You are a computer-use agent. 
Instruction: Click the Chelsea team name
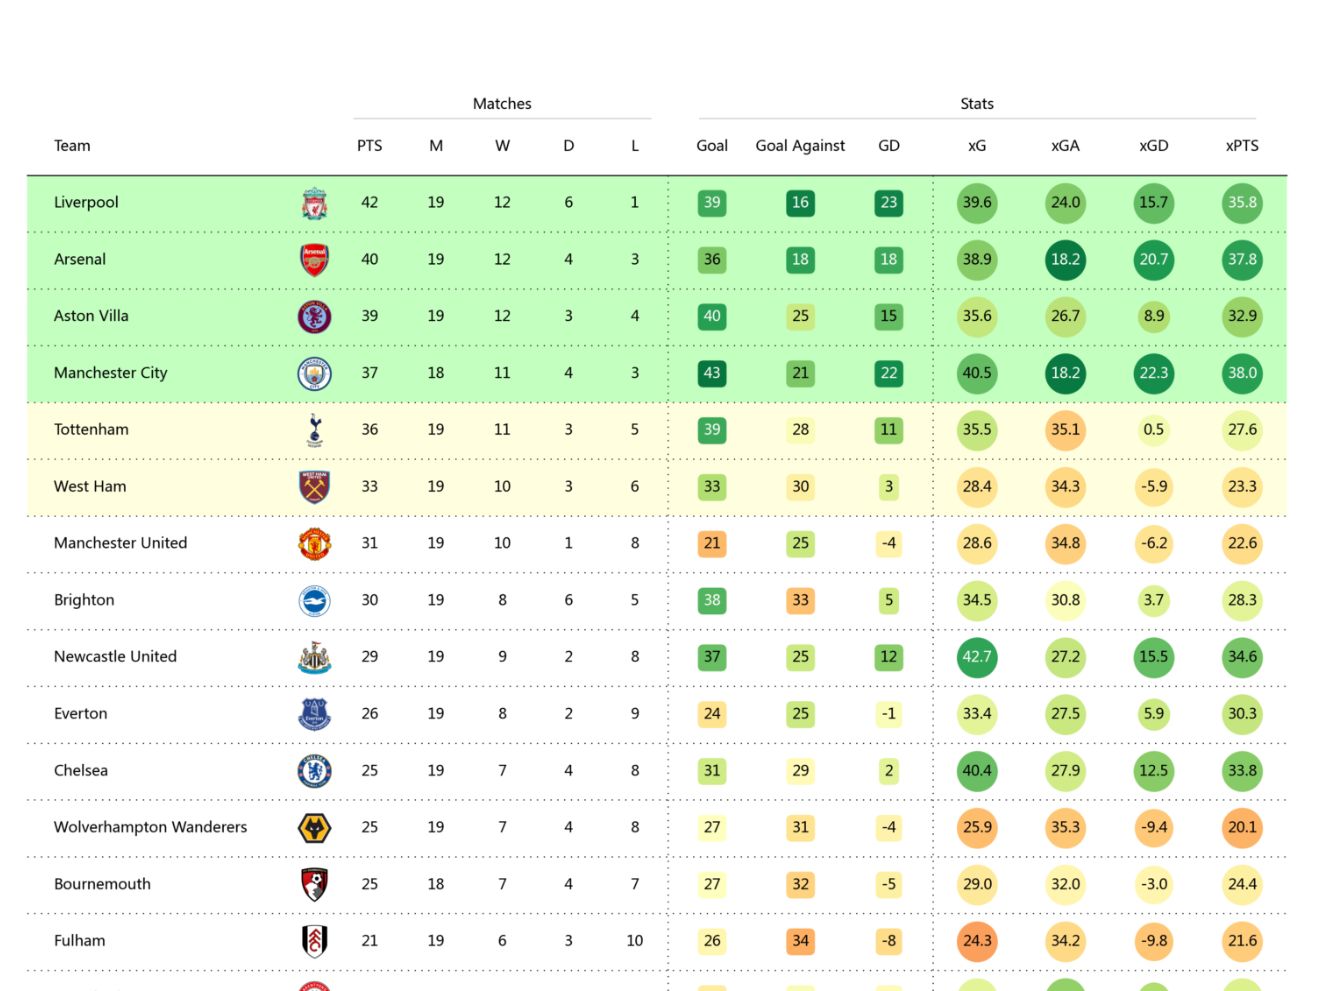tap(81, 771)
